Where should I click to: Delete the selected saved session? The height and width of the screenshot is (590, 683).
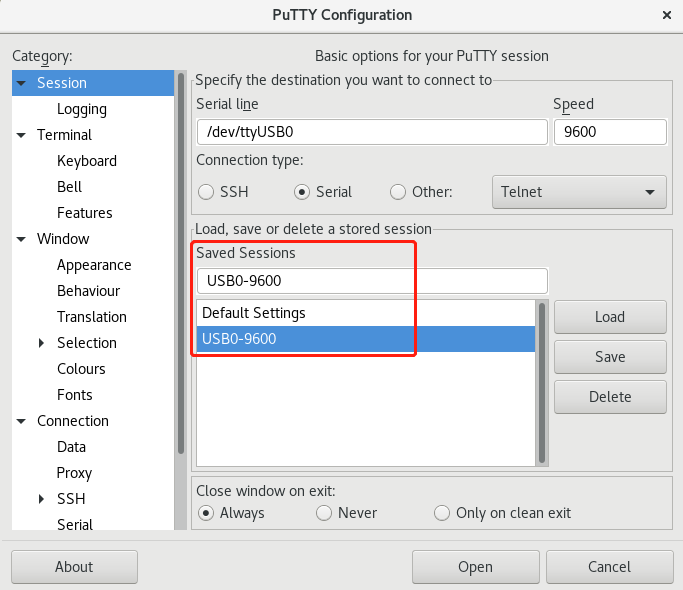(609, 397)
